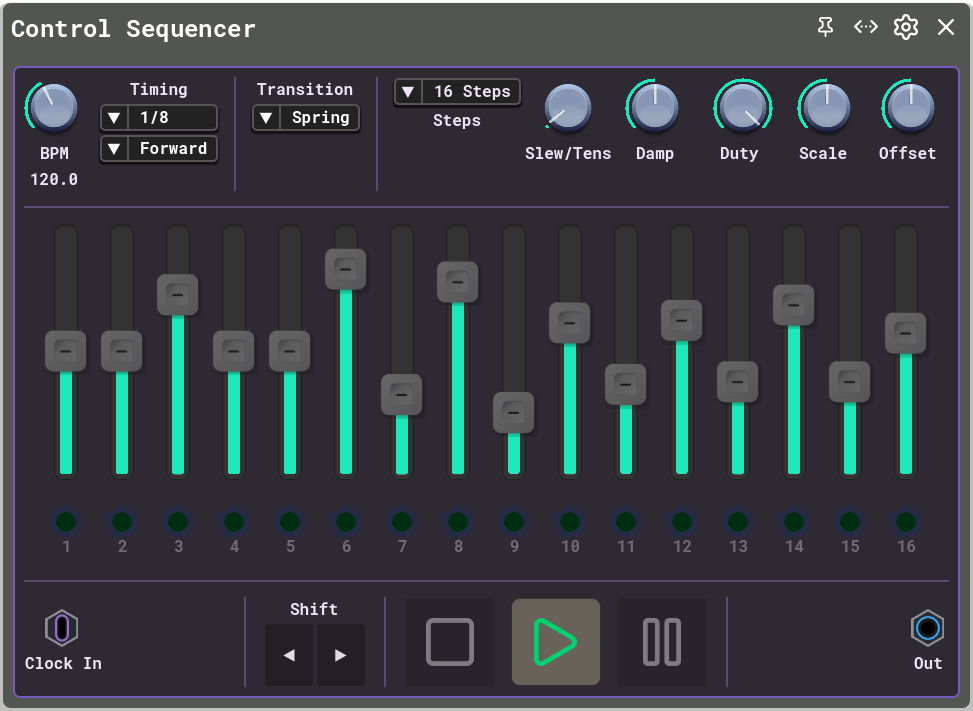Toggle the step 3 indicator light

coord(178,522)
